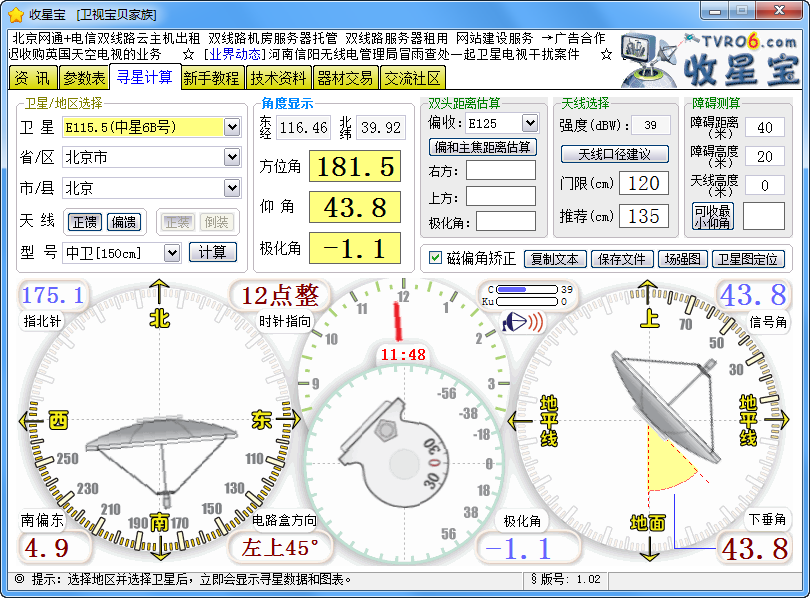Viewport: 810px width, 598px height.
Task: Click the 可收最小仰角 result box
Action: [764, 216]
